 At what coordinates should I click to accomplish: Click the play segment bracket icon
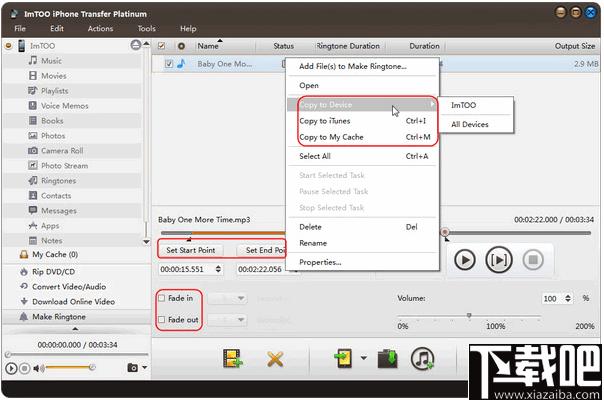tap(498, 260)
